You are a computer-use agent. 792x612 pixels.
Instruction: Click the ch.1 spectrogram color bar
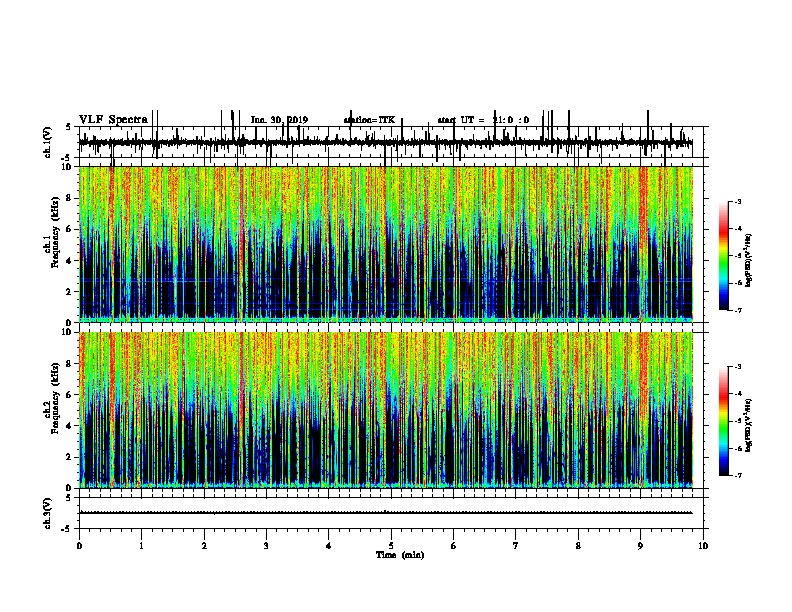coord(724,256)
